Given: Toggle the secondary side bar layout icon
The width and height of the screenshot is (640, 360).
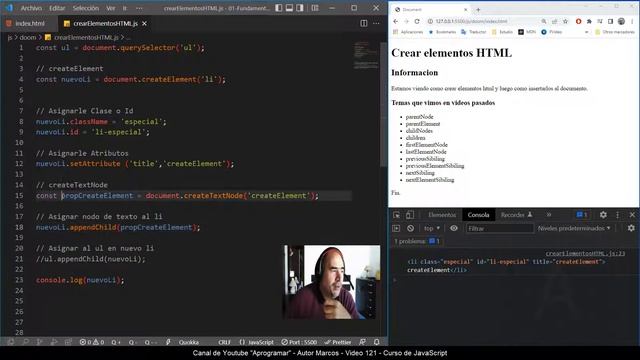Looking at the screenshot, I should [300, 8].
